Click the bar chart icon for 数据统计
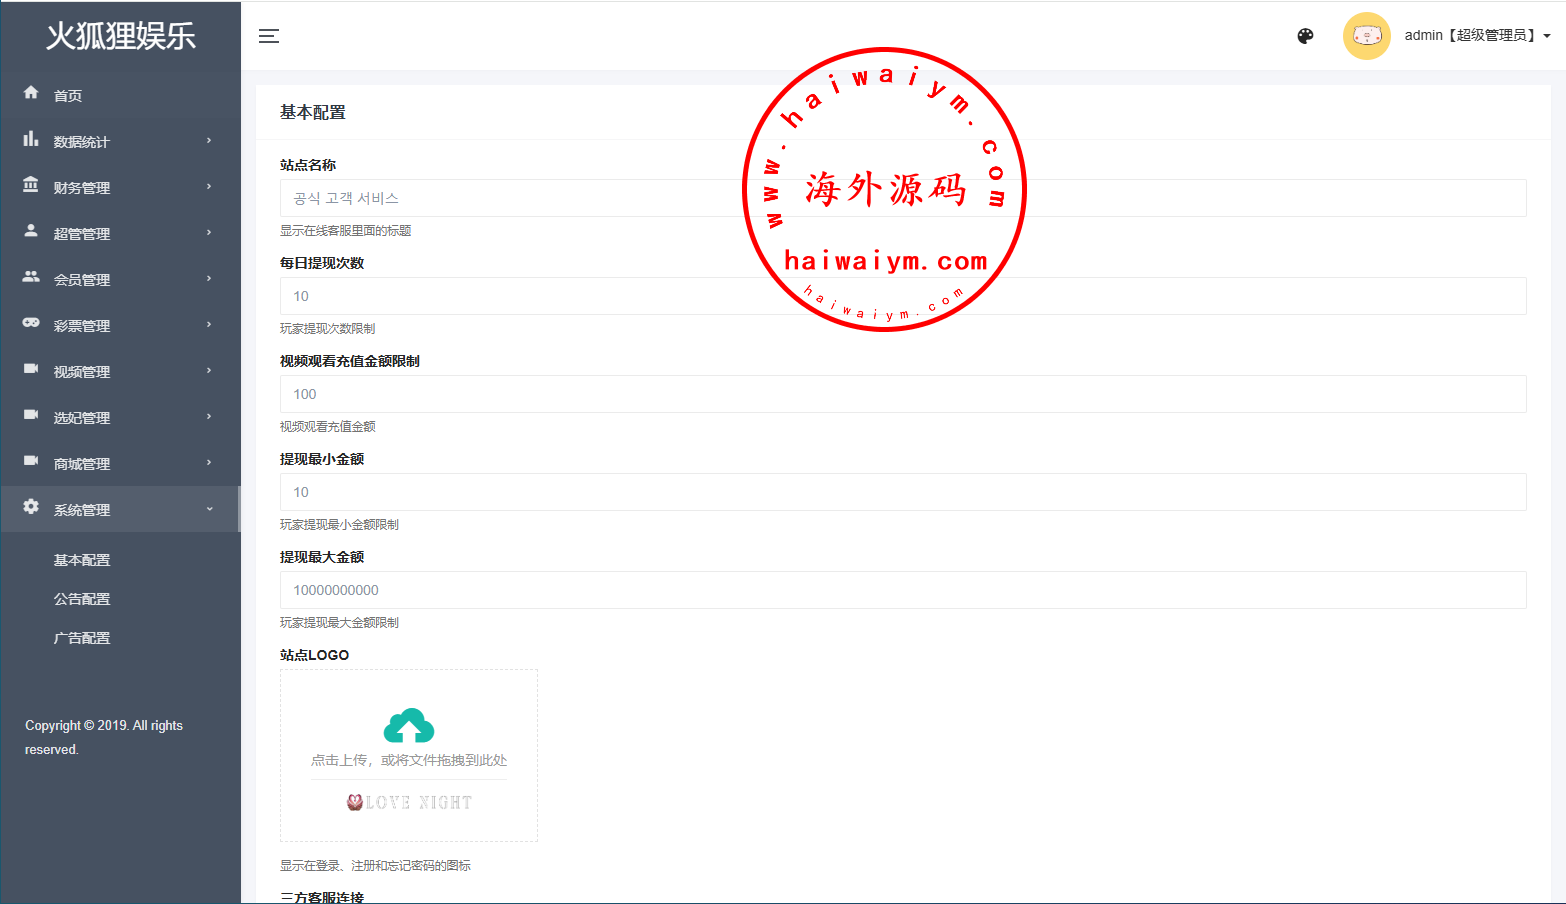 click(x=31, y=139)
